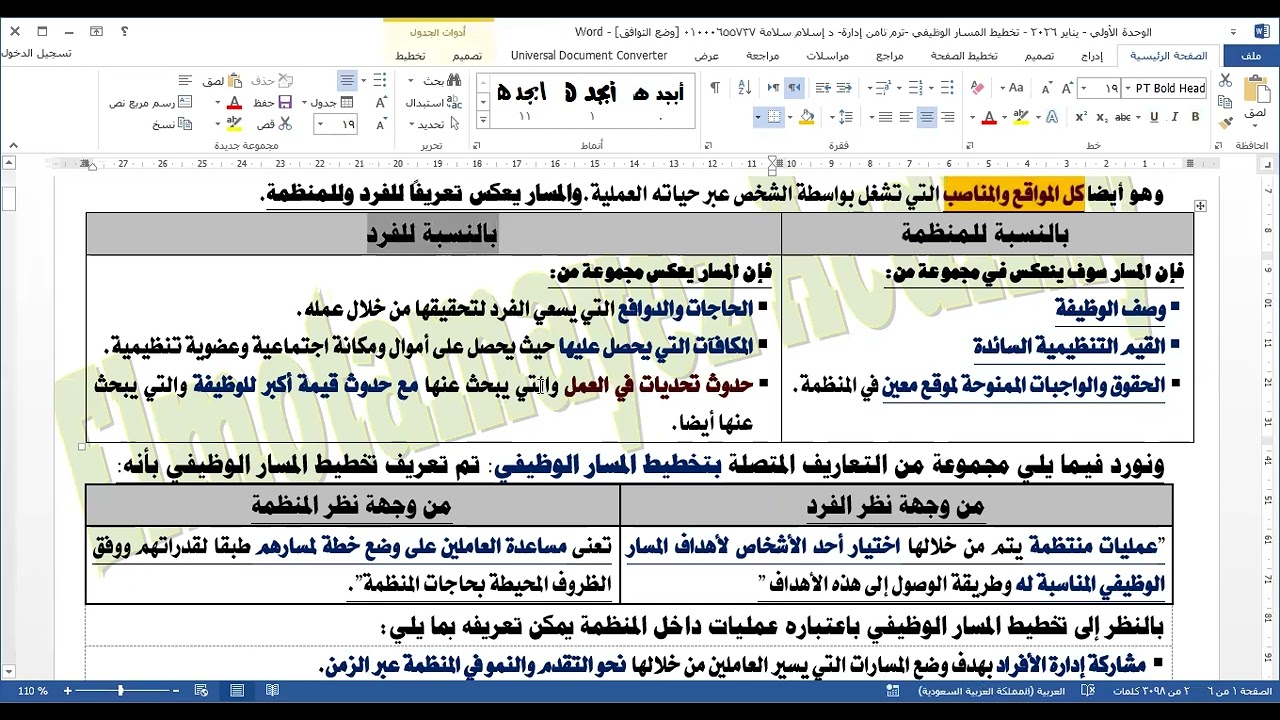Open the View (عرض) tab

(707, 56)
